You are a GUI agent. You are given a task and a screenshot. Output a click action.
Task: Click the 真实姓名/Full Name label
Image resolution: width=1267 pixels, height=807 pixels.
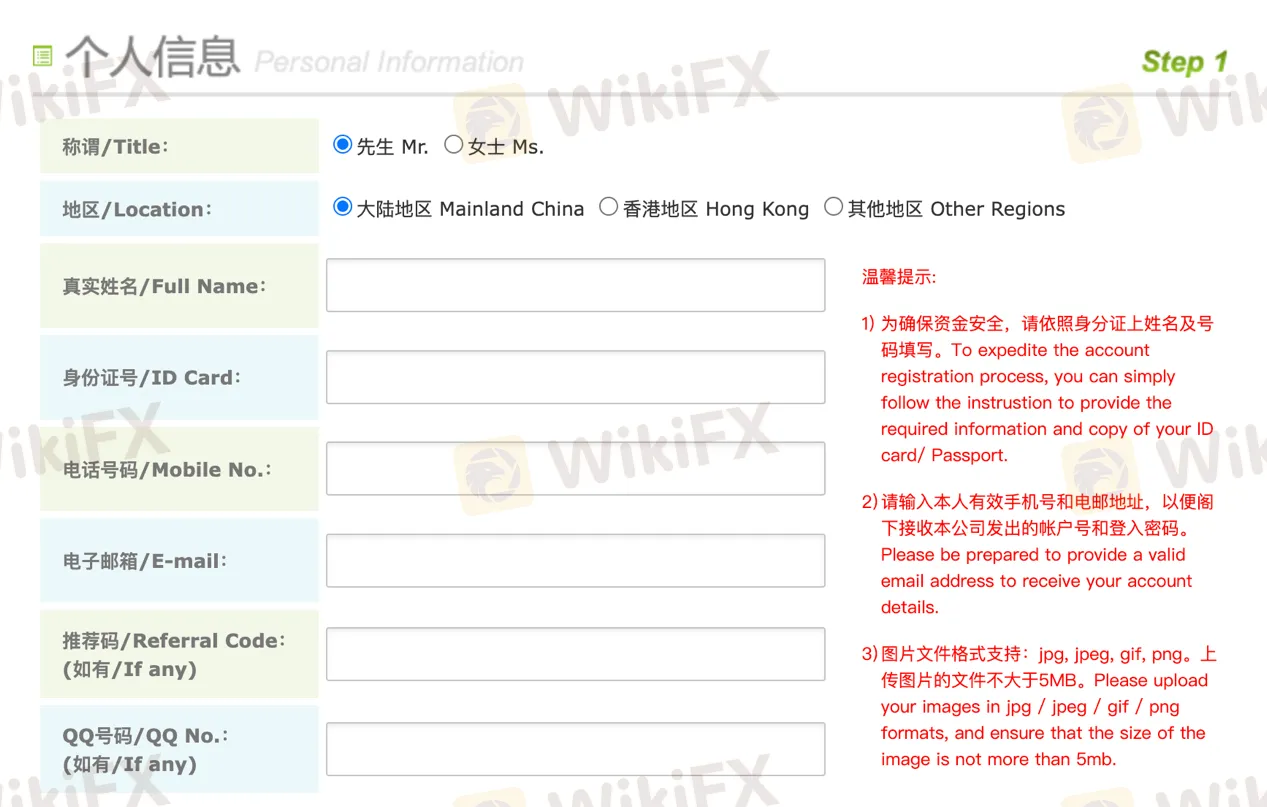coord(164,286)
